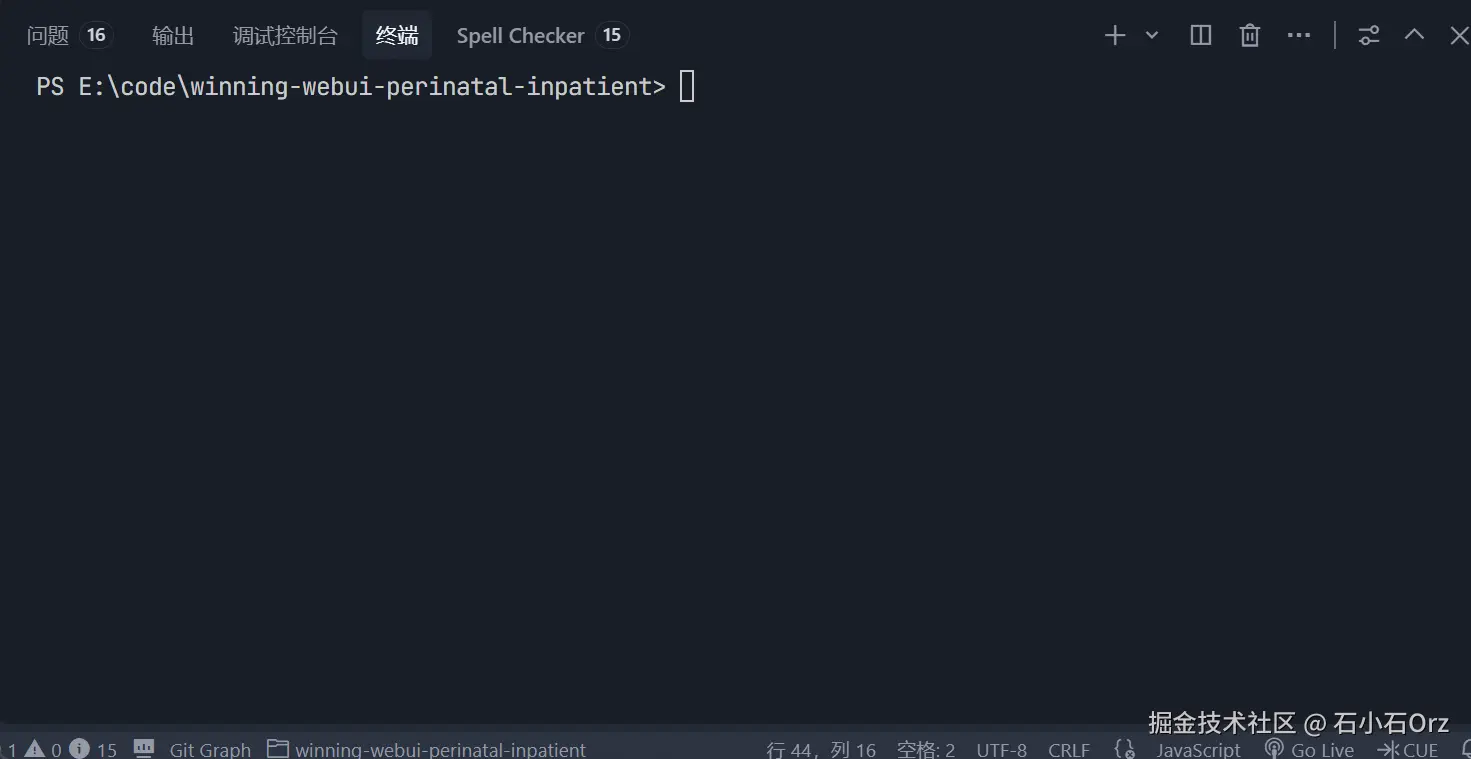The height and width of the screenshot is (759, 1471).
Task: Split the terminal panel
Action: click(x=1201, y=36)
